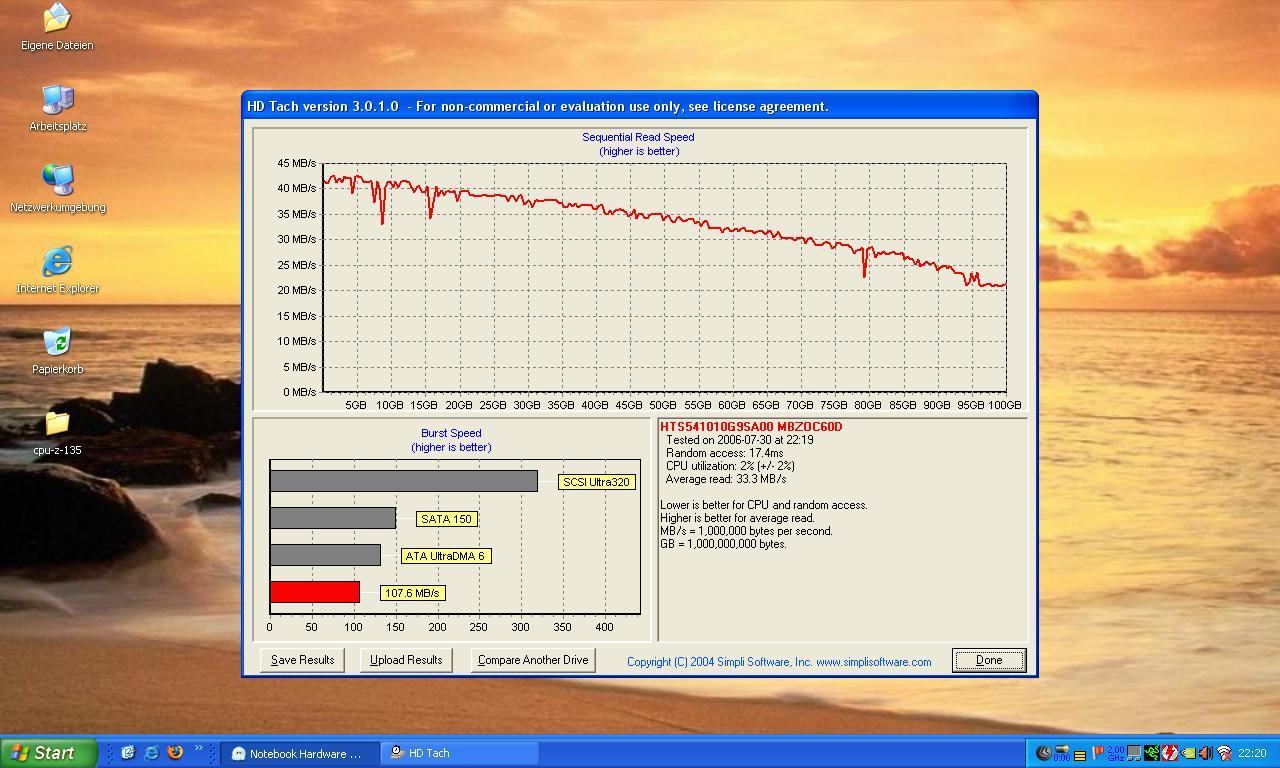Open the Eigene Dateien desktop icon
This screenshot has width=1280, height=768.
57,27
